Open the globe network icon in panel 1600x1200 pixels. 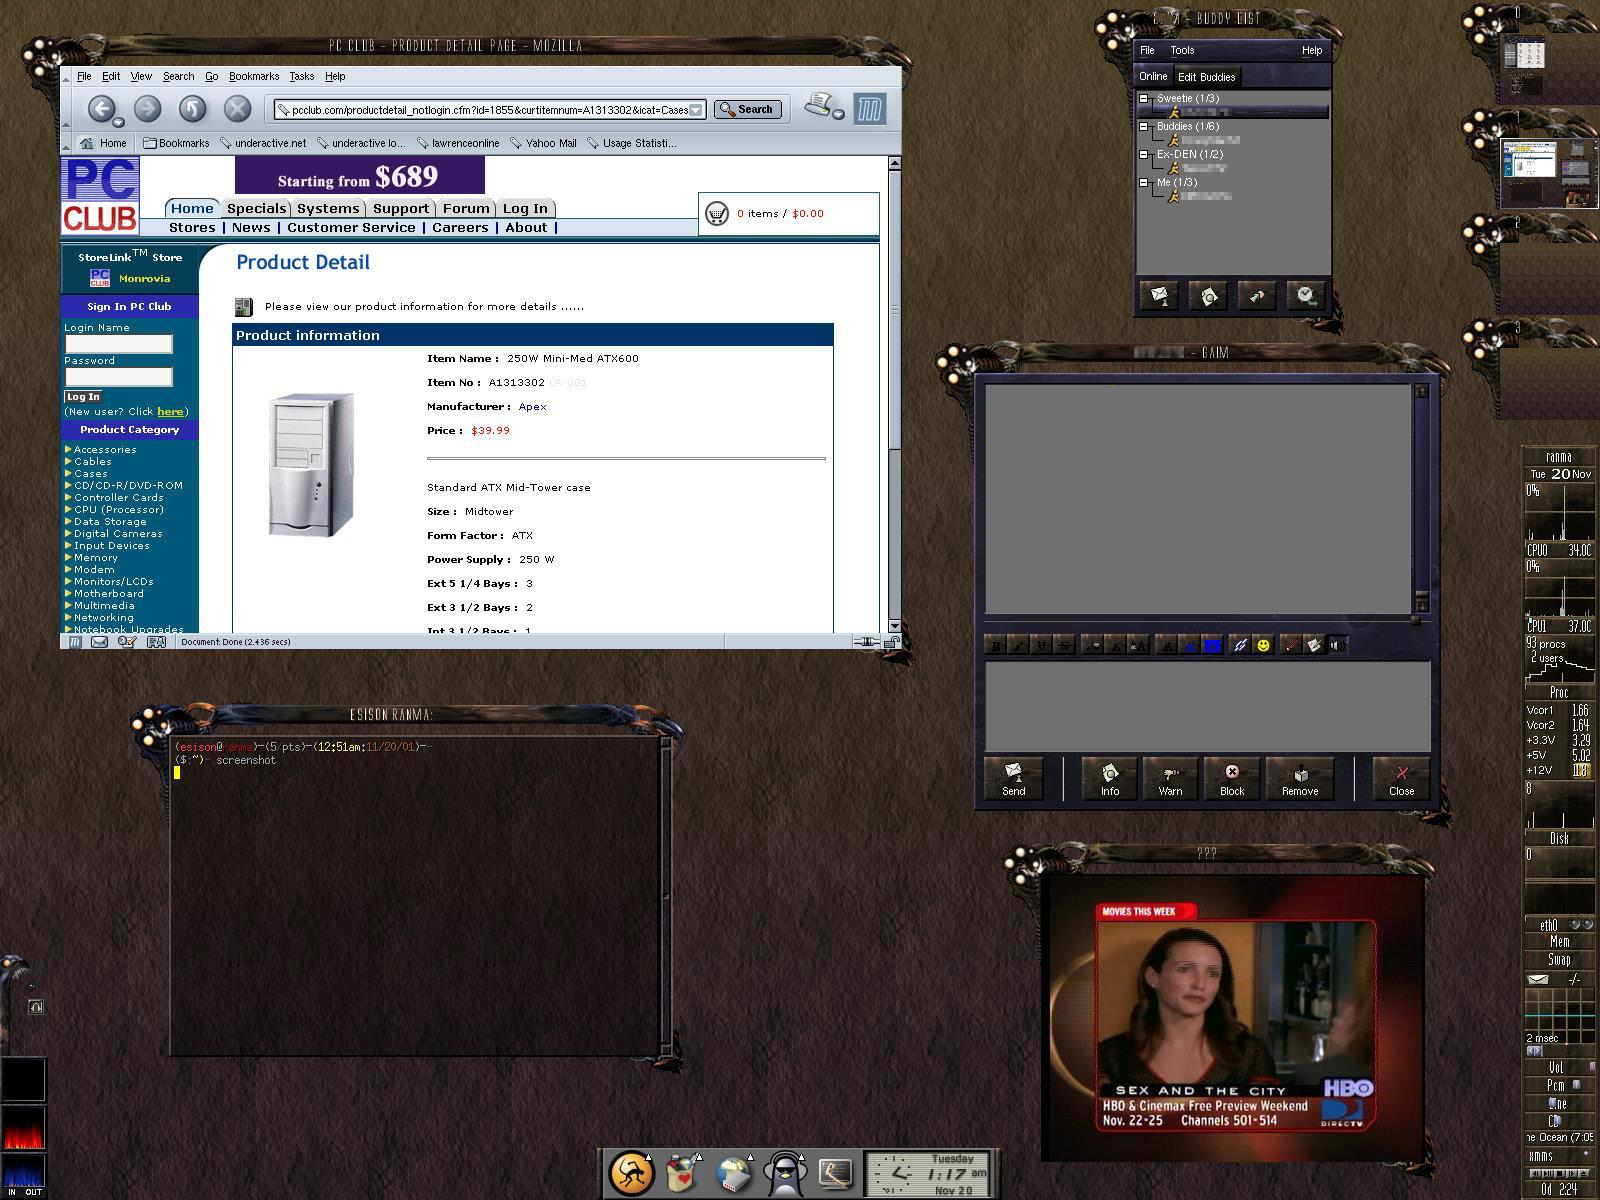(733, 1174)
